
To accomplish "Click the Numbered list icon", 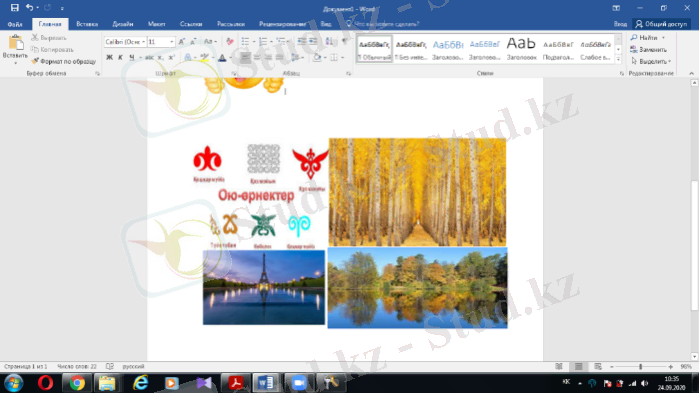I will coord(263,42).
